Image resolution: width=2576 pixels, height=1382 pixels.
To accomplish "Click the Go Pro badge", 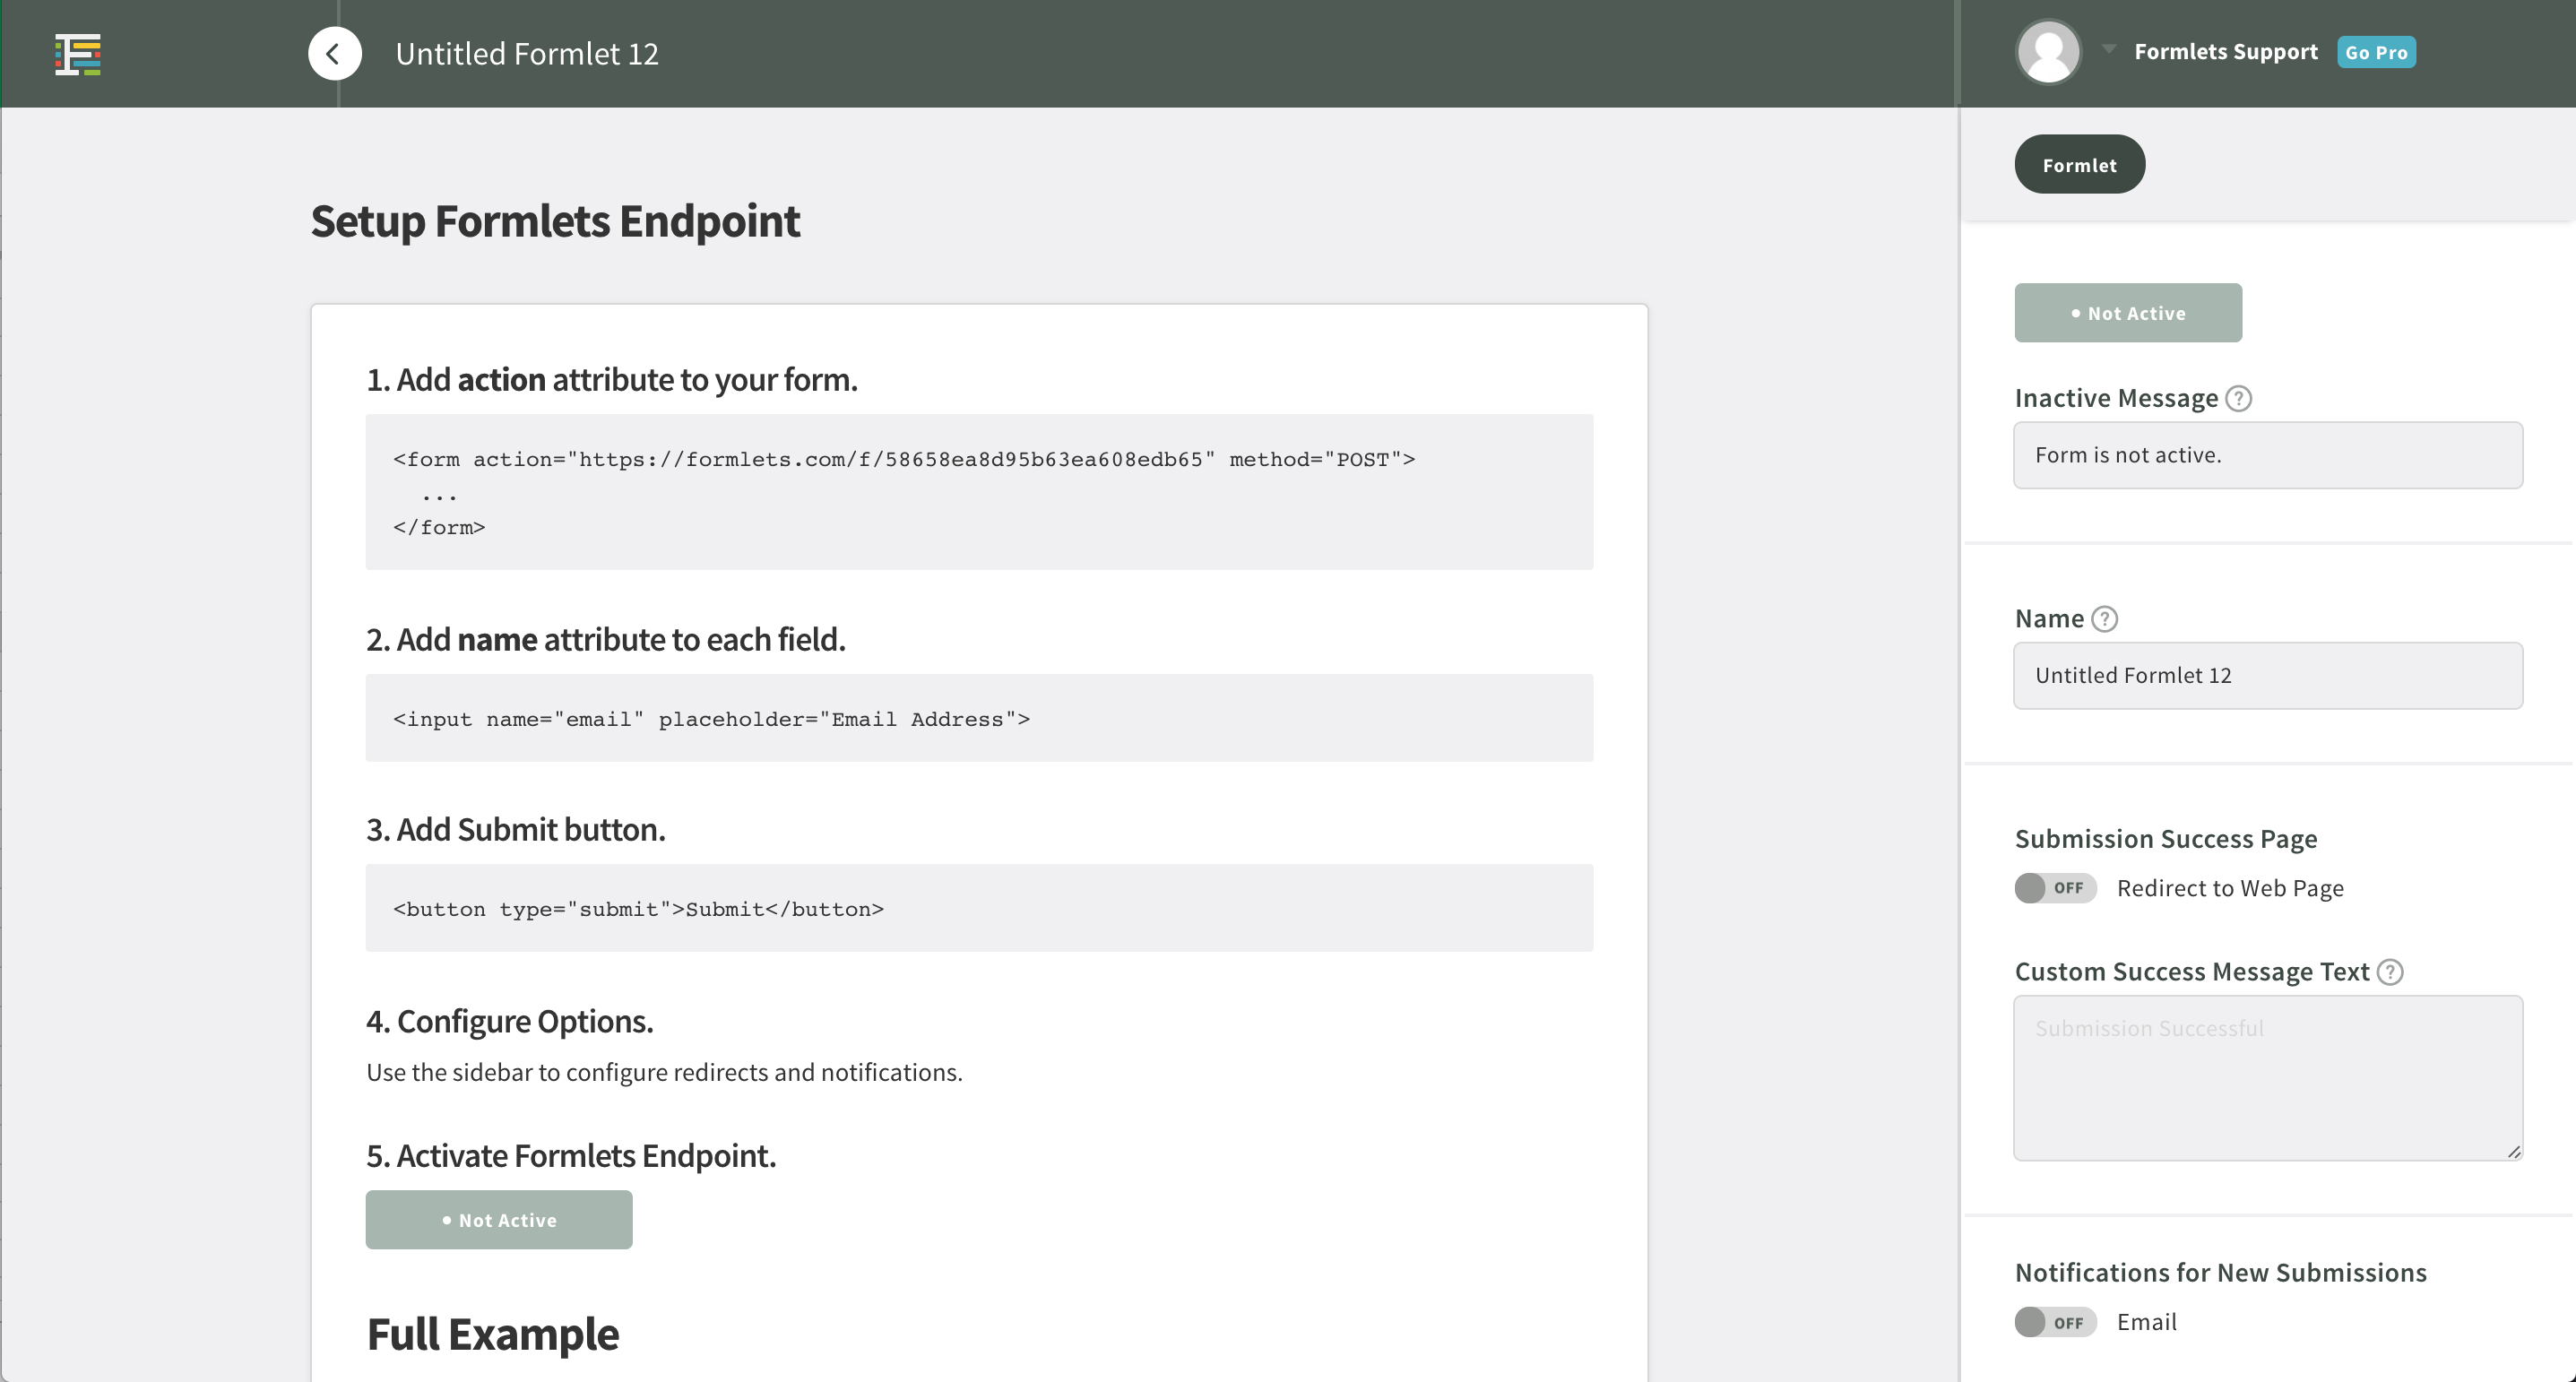I will [2376, 52].
